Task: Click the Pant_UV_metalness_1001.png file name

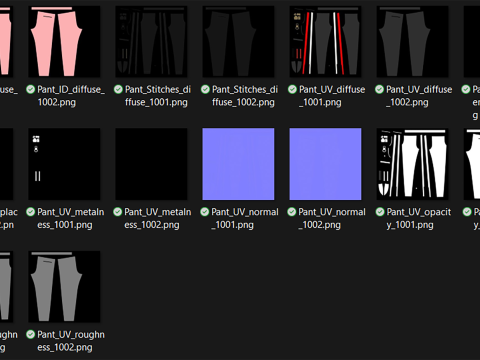Action: tap(71, 218)
